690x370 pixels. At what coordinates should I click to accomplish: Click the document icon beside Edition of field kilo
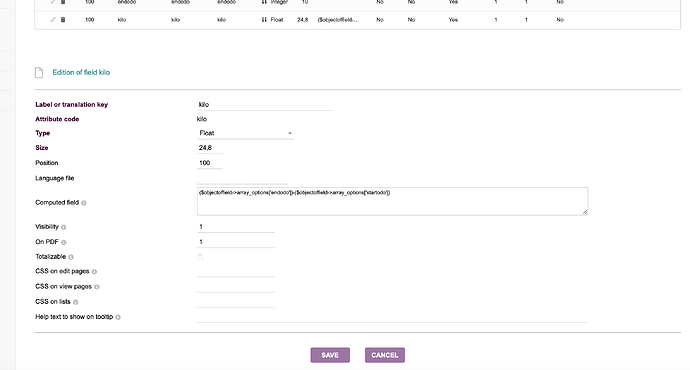(x=39, y=73)
